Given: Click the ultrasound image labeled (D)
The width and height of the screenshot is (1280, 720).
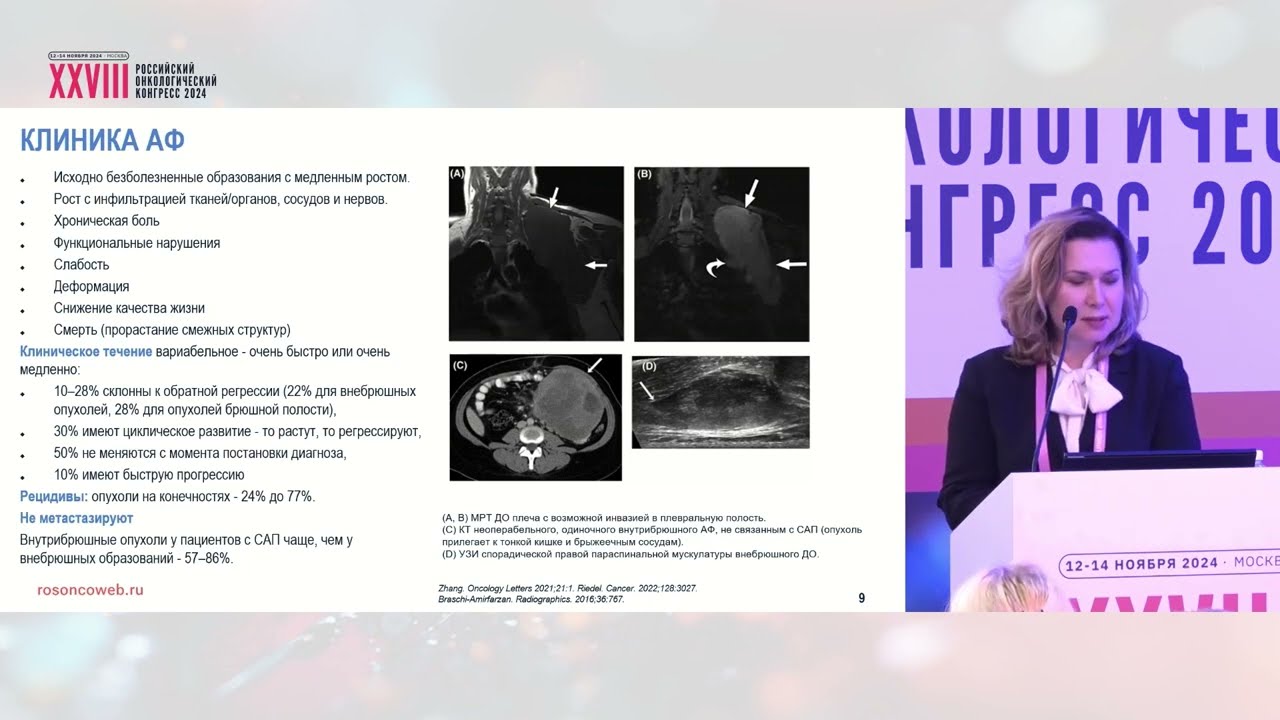Looking at the screenshot, I should [x=720, y=401].
